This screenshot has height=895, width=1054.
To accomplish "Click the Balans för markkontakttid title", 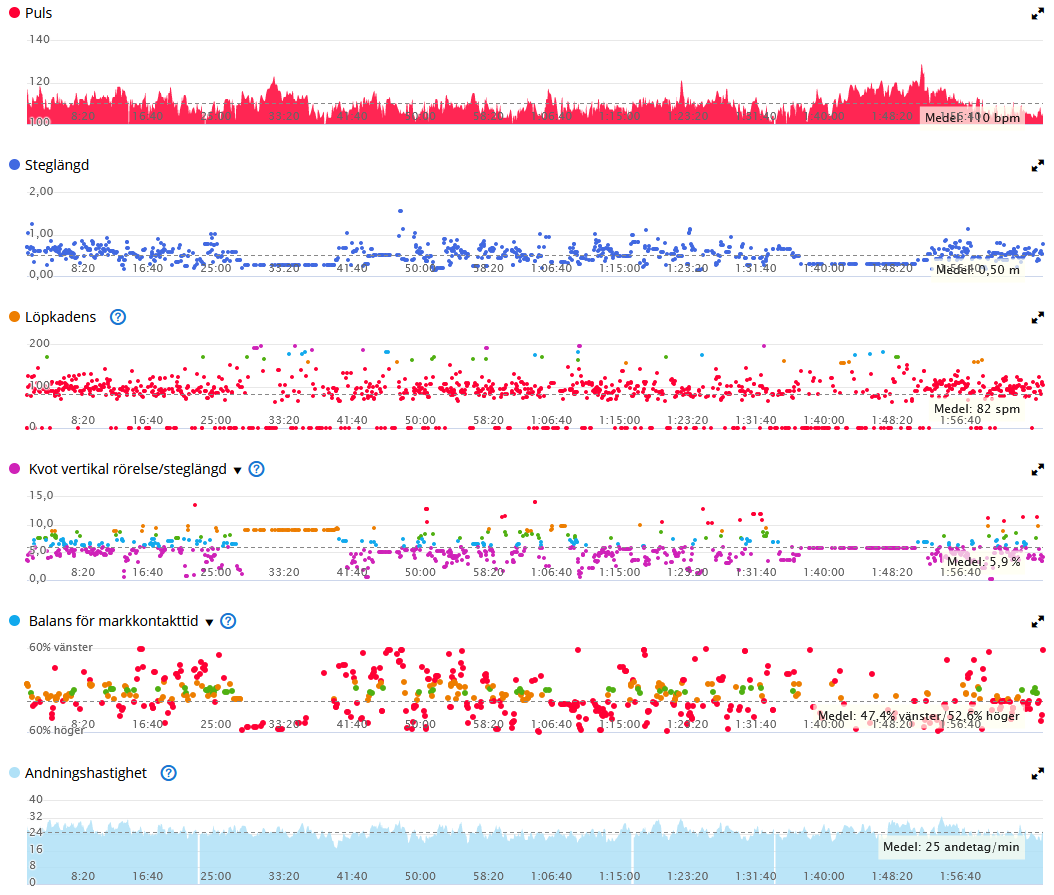I will click(x=114, y=621).
